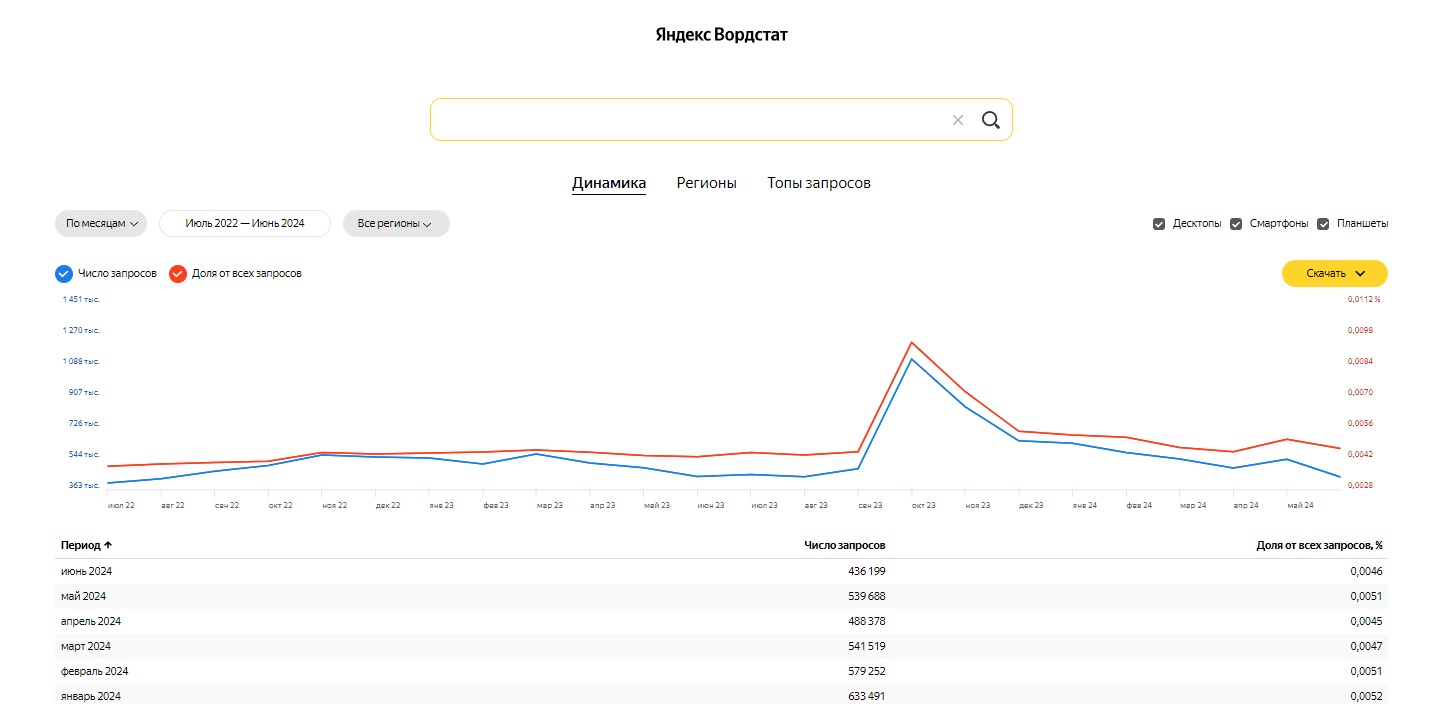Click the май 24 axis label
Viewport: 1456px width, 704px height.
coord(1300,506)
